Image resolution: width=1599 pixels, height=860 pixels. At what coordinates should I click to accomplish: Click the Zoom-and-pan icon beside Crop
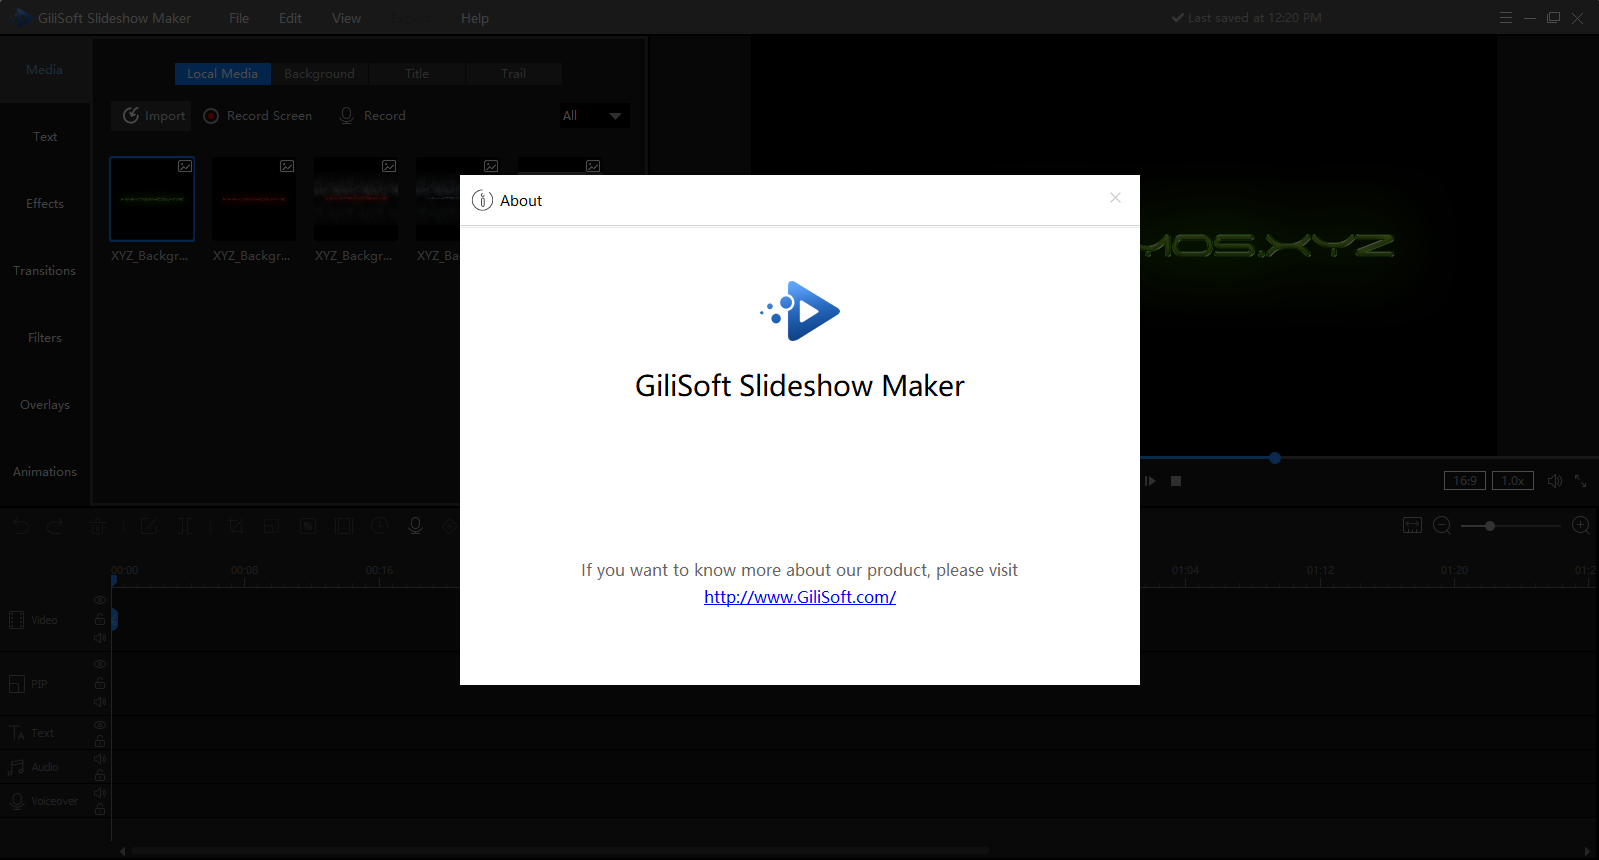pyautogui.click(x=271, y=526)
